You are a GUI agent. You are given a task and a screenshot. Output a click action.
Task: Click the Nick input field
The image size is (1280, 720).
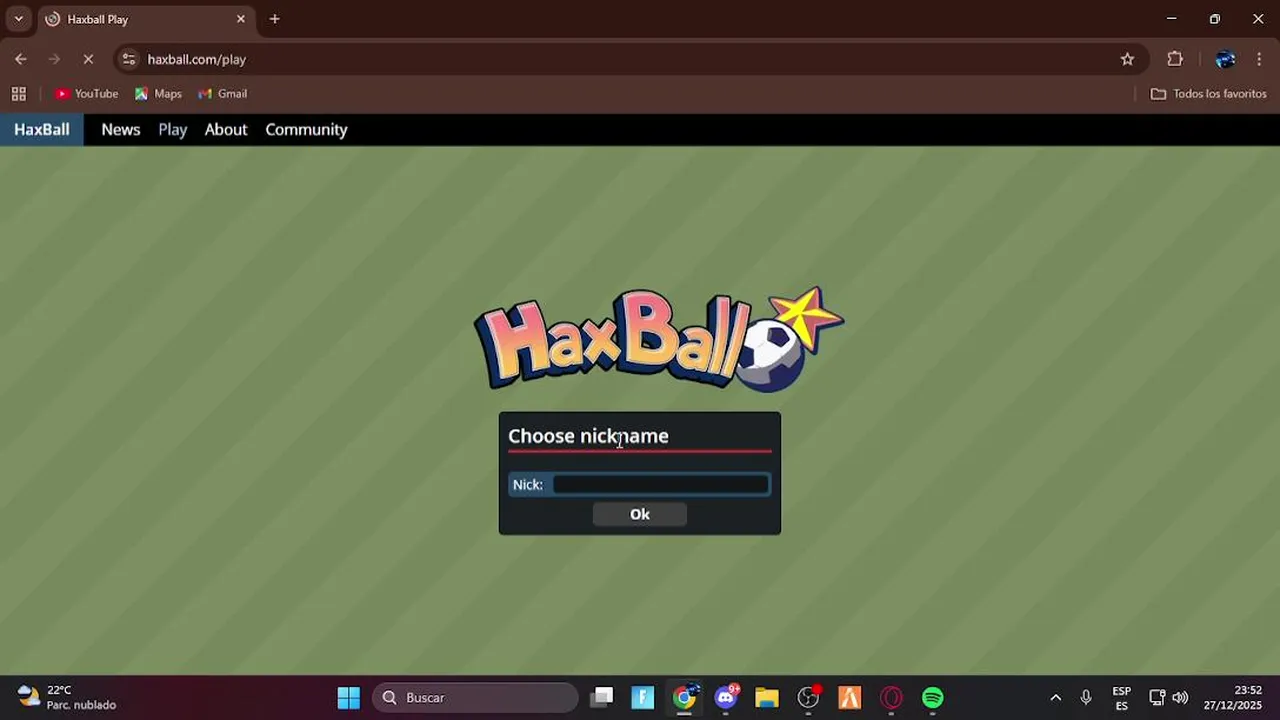point(661,484)
